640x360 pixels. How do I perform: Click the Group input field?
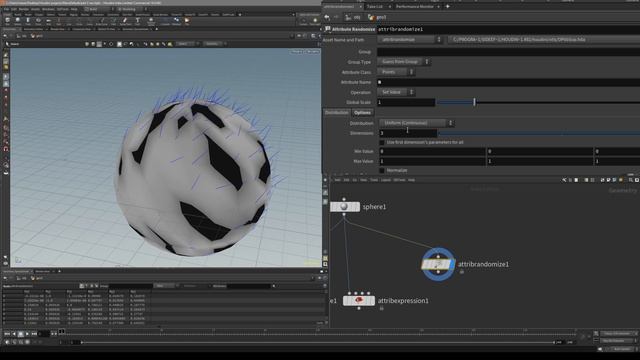pyautogui.click(x=508, y=52)
